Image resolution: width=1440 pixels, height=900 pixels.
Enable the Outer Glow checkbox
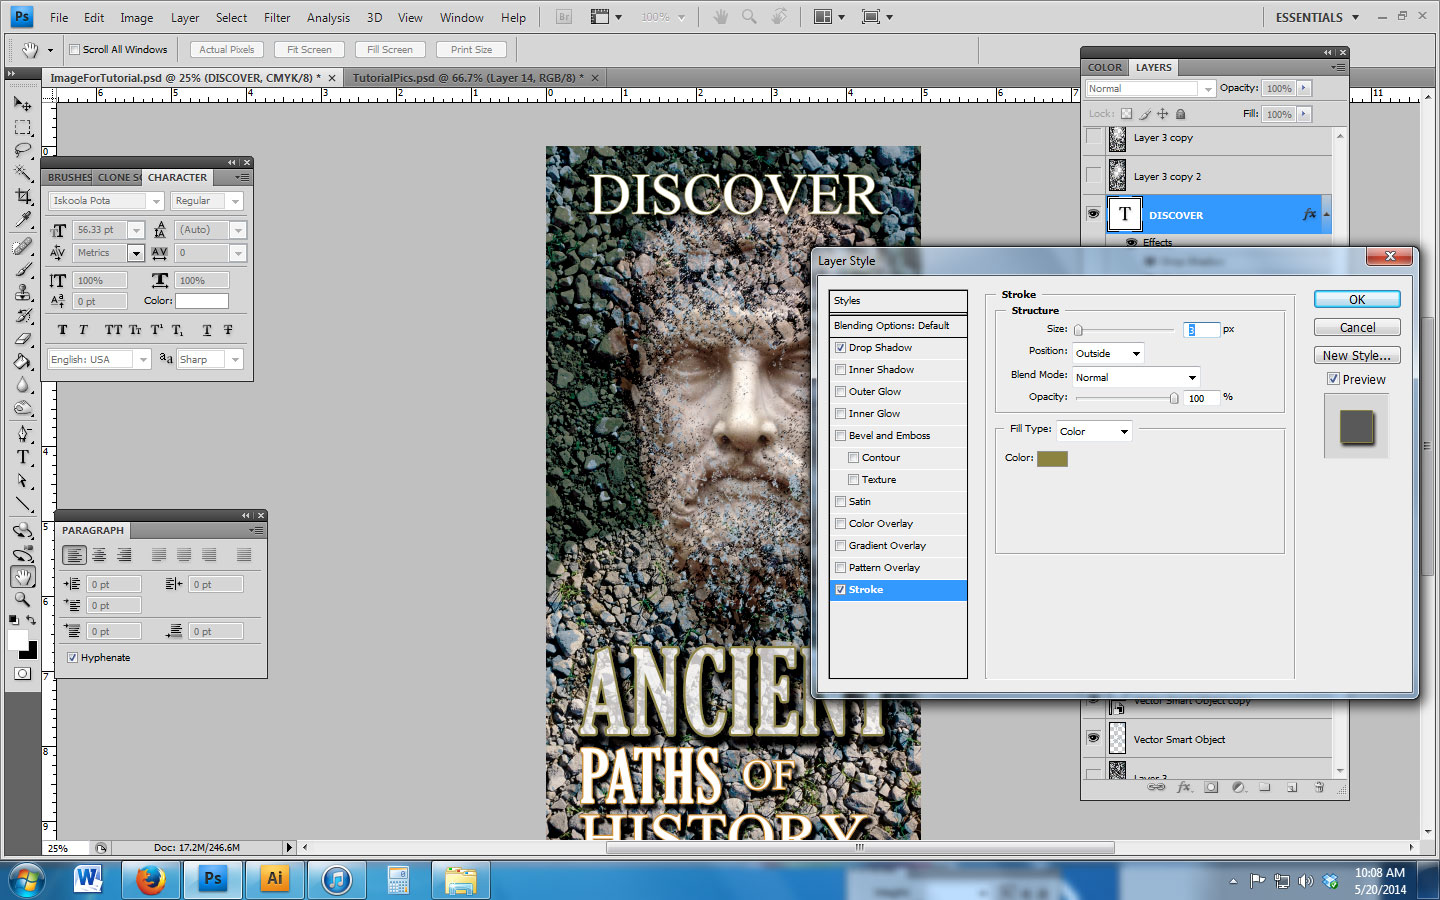[840, 392]
